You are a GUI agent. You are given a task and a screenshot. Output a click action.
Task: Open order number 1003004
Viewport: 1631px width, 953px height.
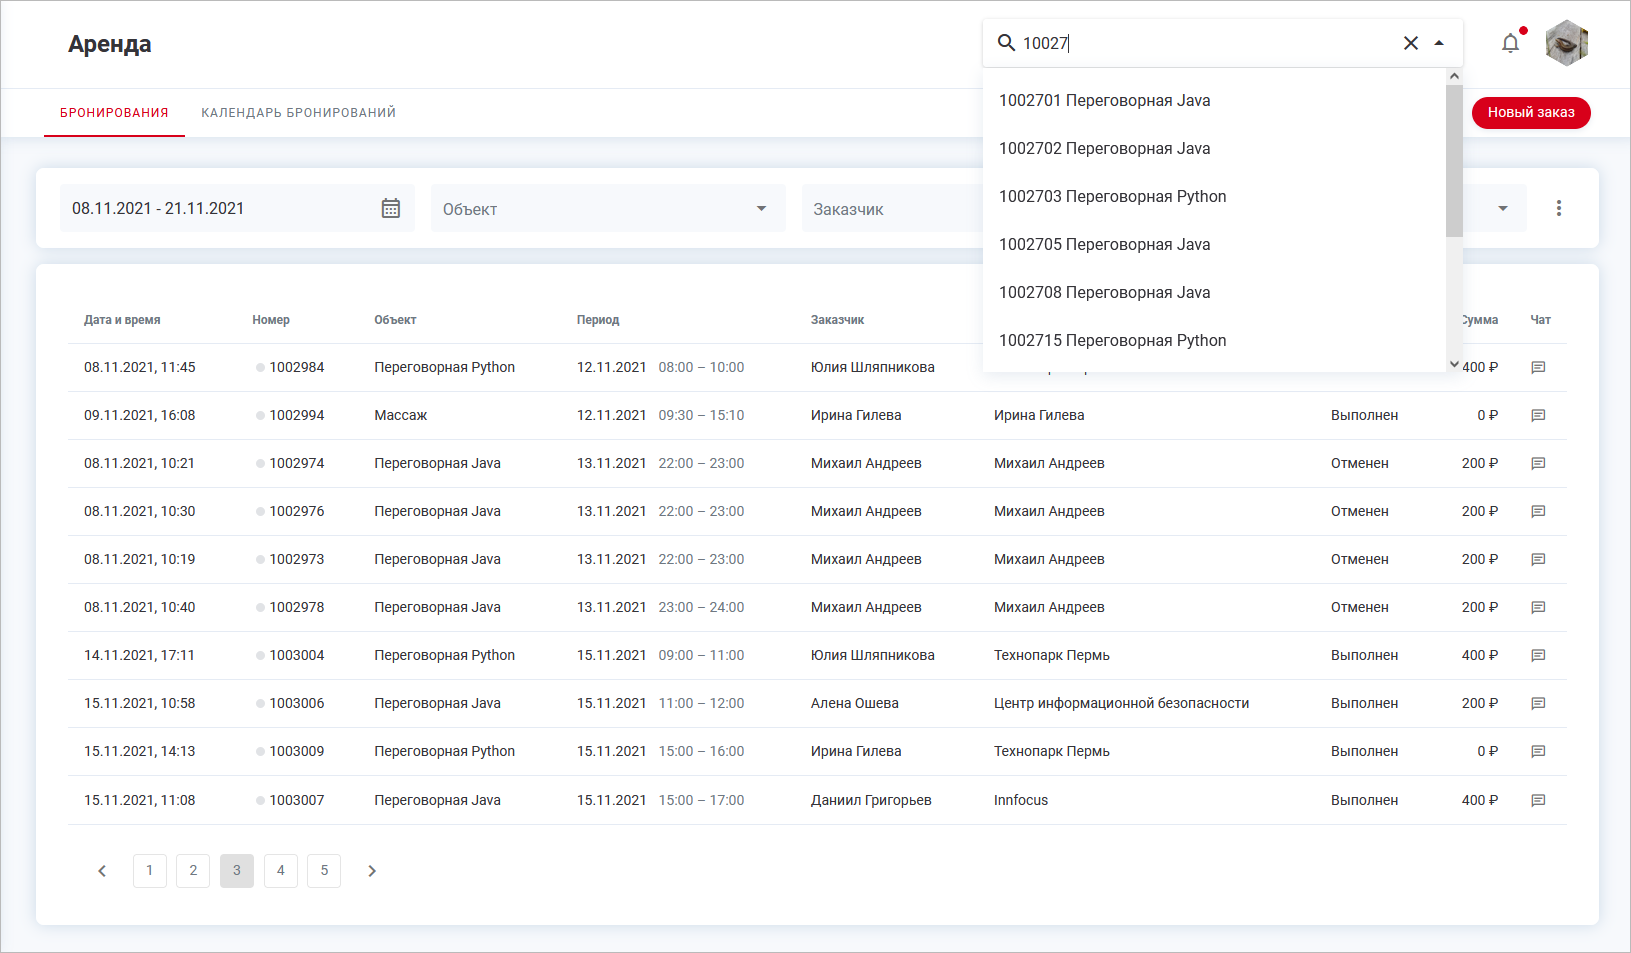click(297, 655)
